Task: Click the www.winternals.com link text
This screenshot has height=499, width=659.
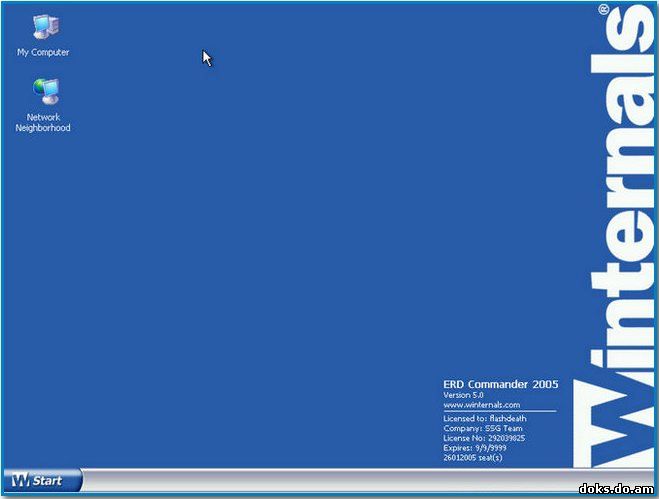Action: [482, 405]
